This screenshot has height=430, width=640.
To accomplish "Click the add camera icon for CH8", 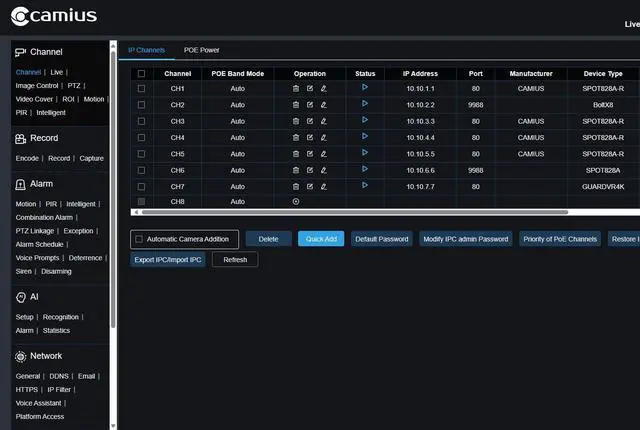I will (296, 202).
